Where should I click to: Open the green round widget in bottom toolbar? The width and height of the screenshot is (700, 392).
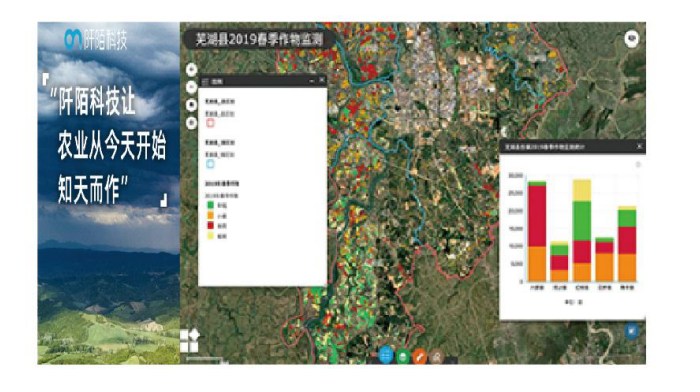(403, 356)
